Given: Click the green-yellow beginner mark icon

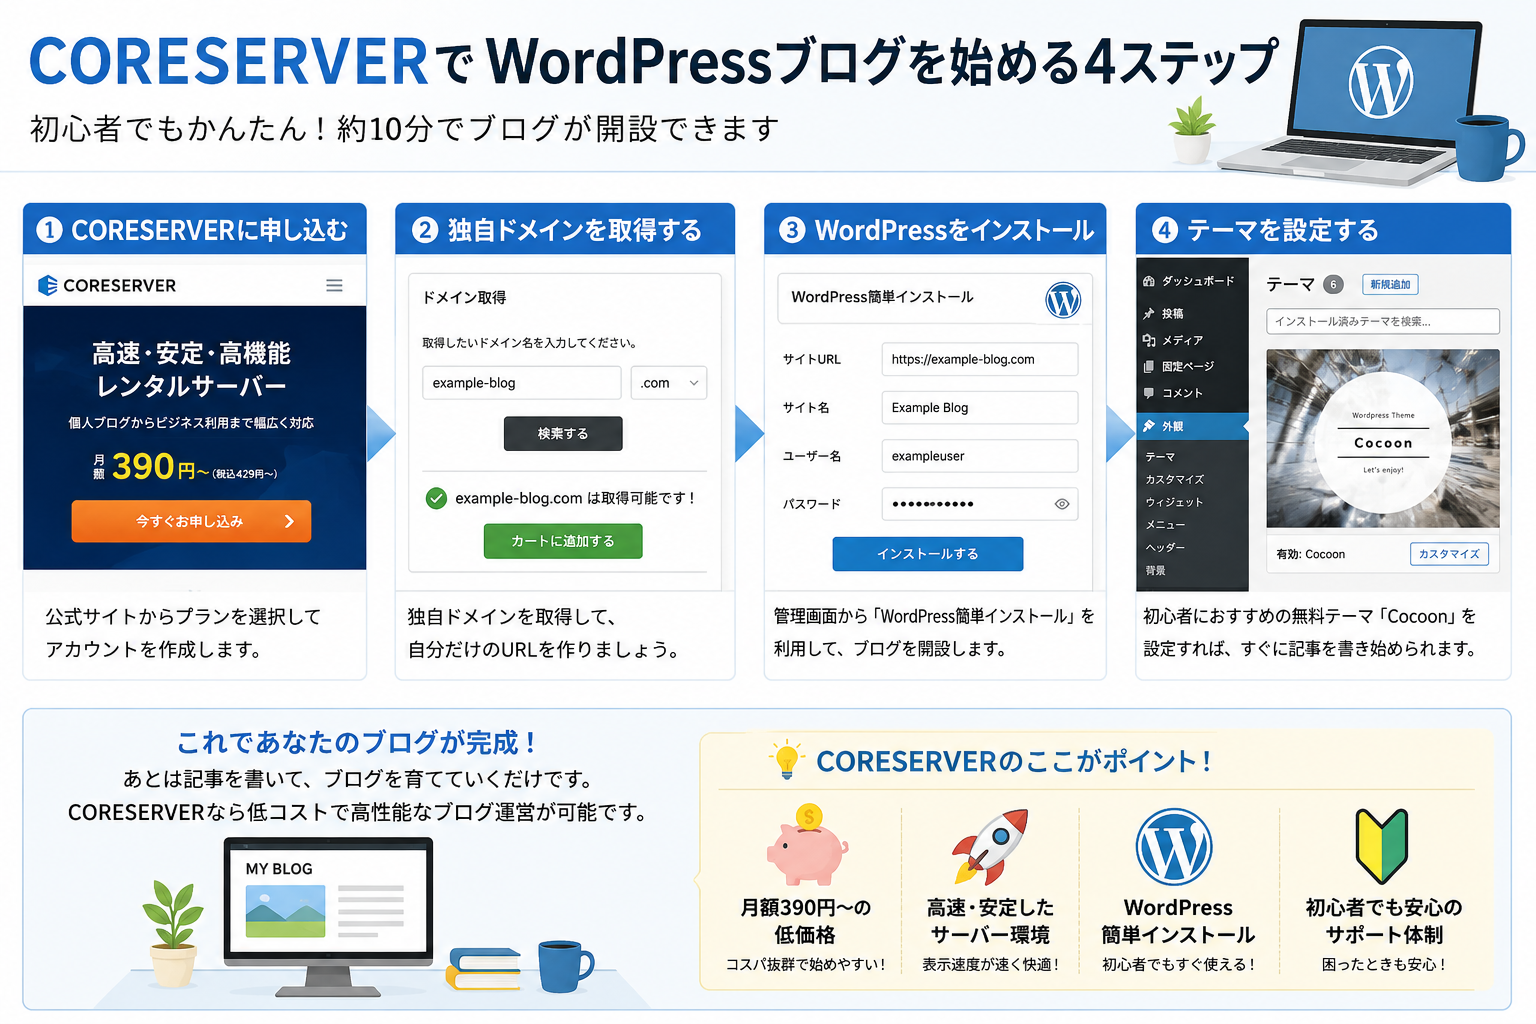Looking at the screenshot, I should coord(1382,846).
